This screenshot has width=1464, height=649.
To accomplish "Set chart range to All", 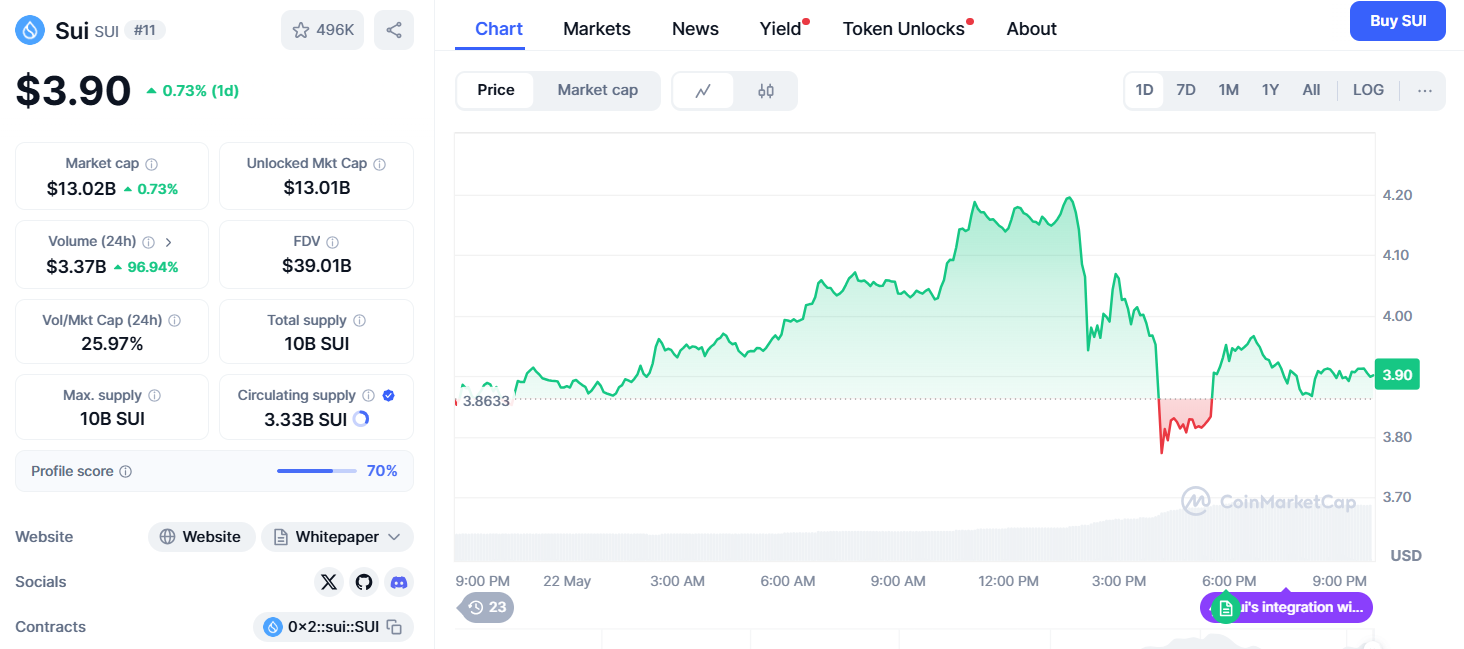I will pos(1311,91).
